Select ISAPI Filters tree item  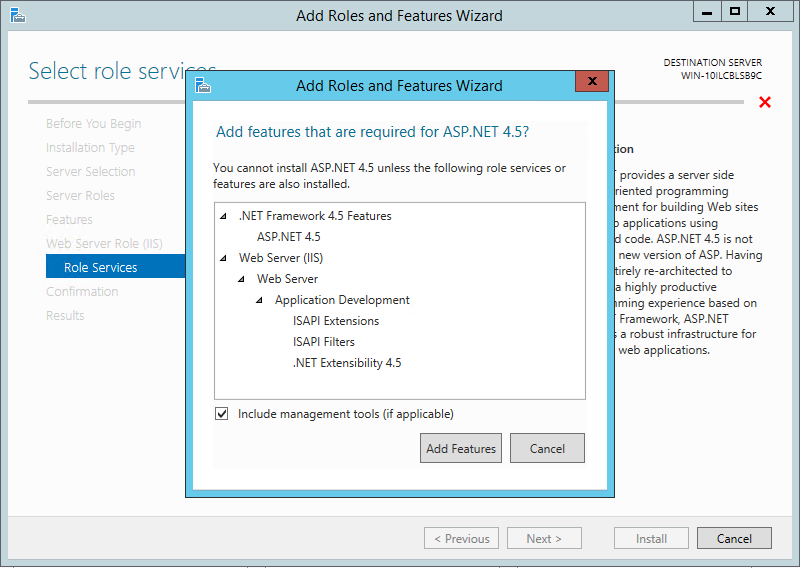[x=322, y=342]
